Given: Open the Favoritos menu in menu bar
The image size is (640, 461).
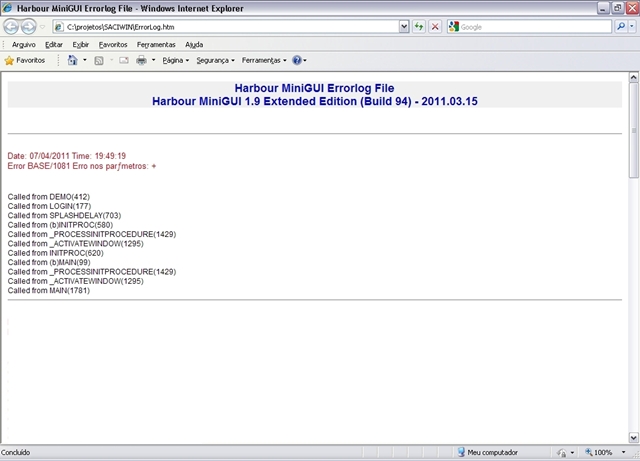Looking at the screenshot, I should (113, 45).
